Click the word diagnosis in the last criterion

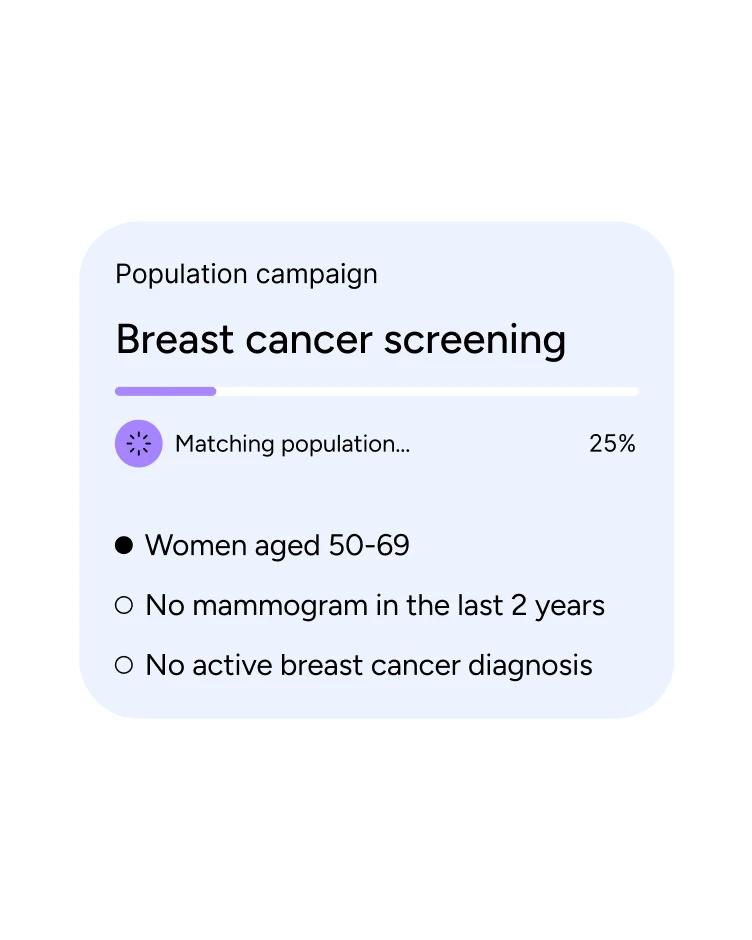[530, 667]
